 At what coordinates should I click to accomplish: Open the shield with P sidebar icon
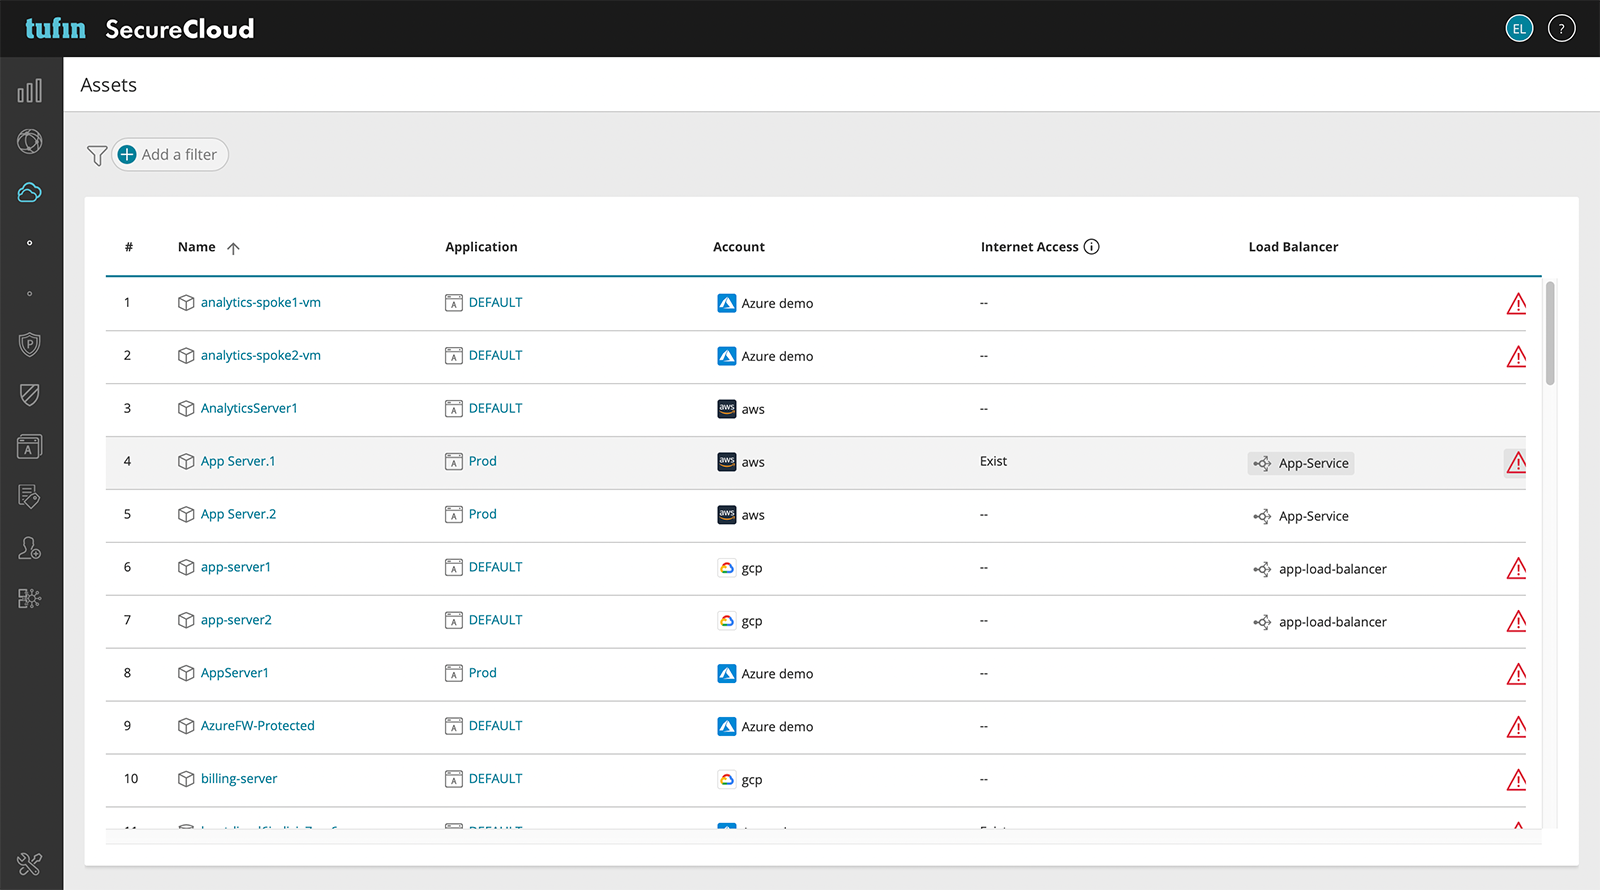30,345
